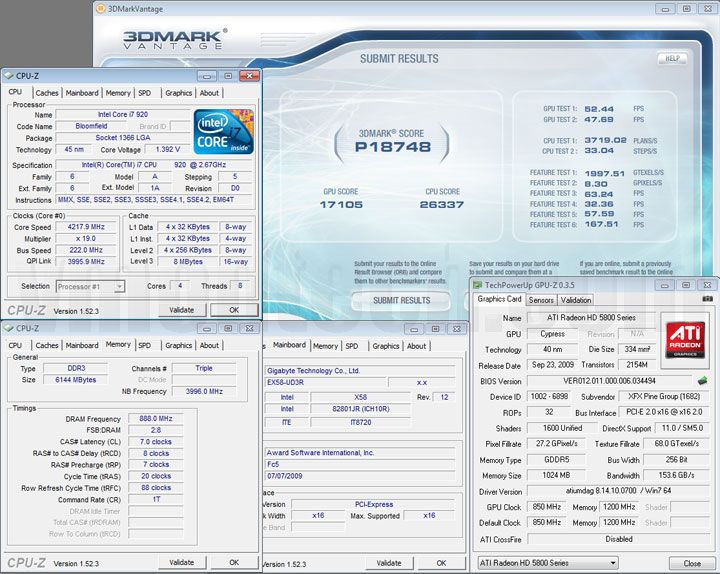Open the Validation tab in GPU-Z
The width and height of the screenshot is (720, 574).
(575, 300)
